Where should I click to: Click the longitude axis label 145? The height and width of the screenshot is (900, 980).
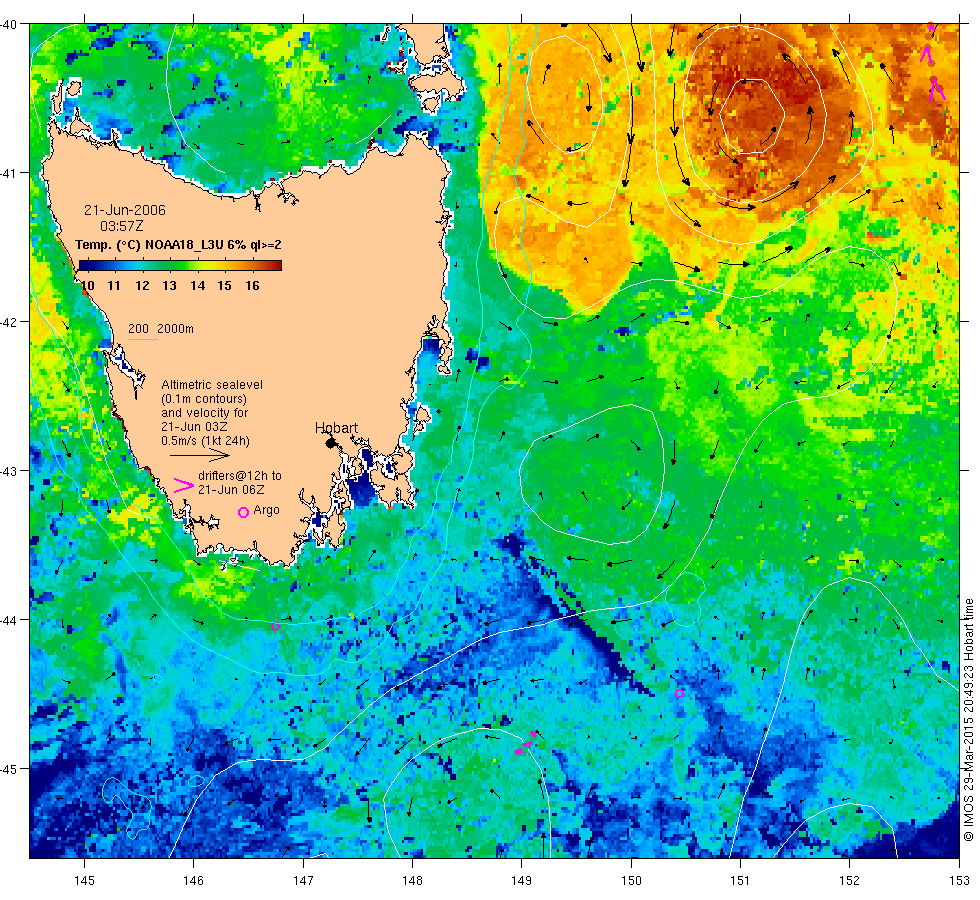coord(84,881)
